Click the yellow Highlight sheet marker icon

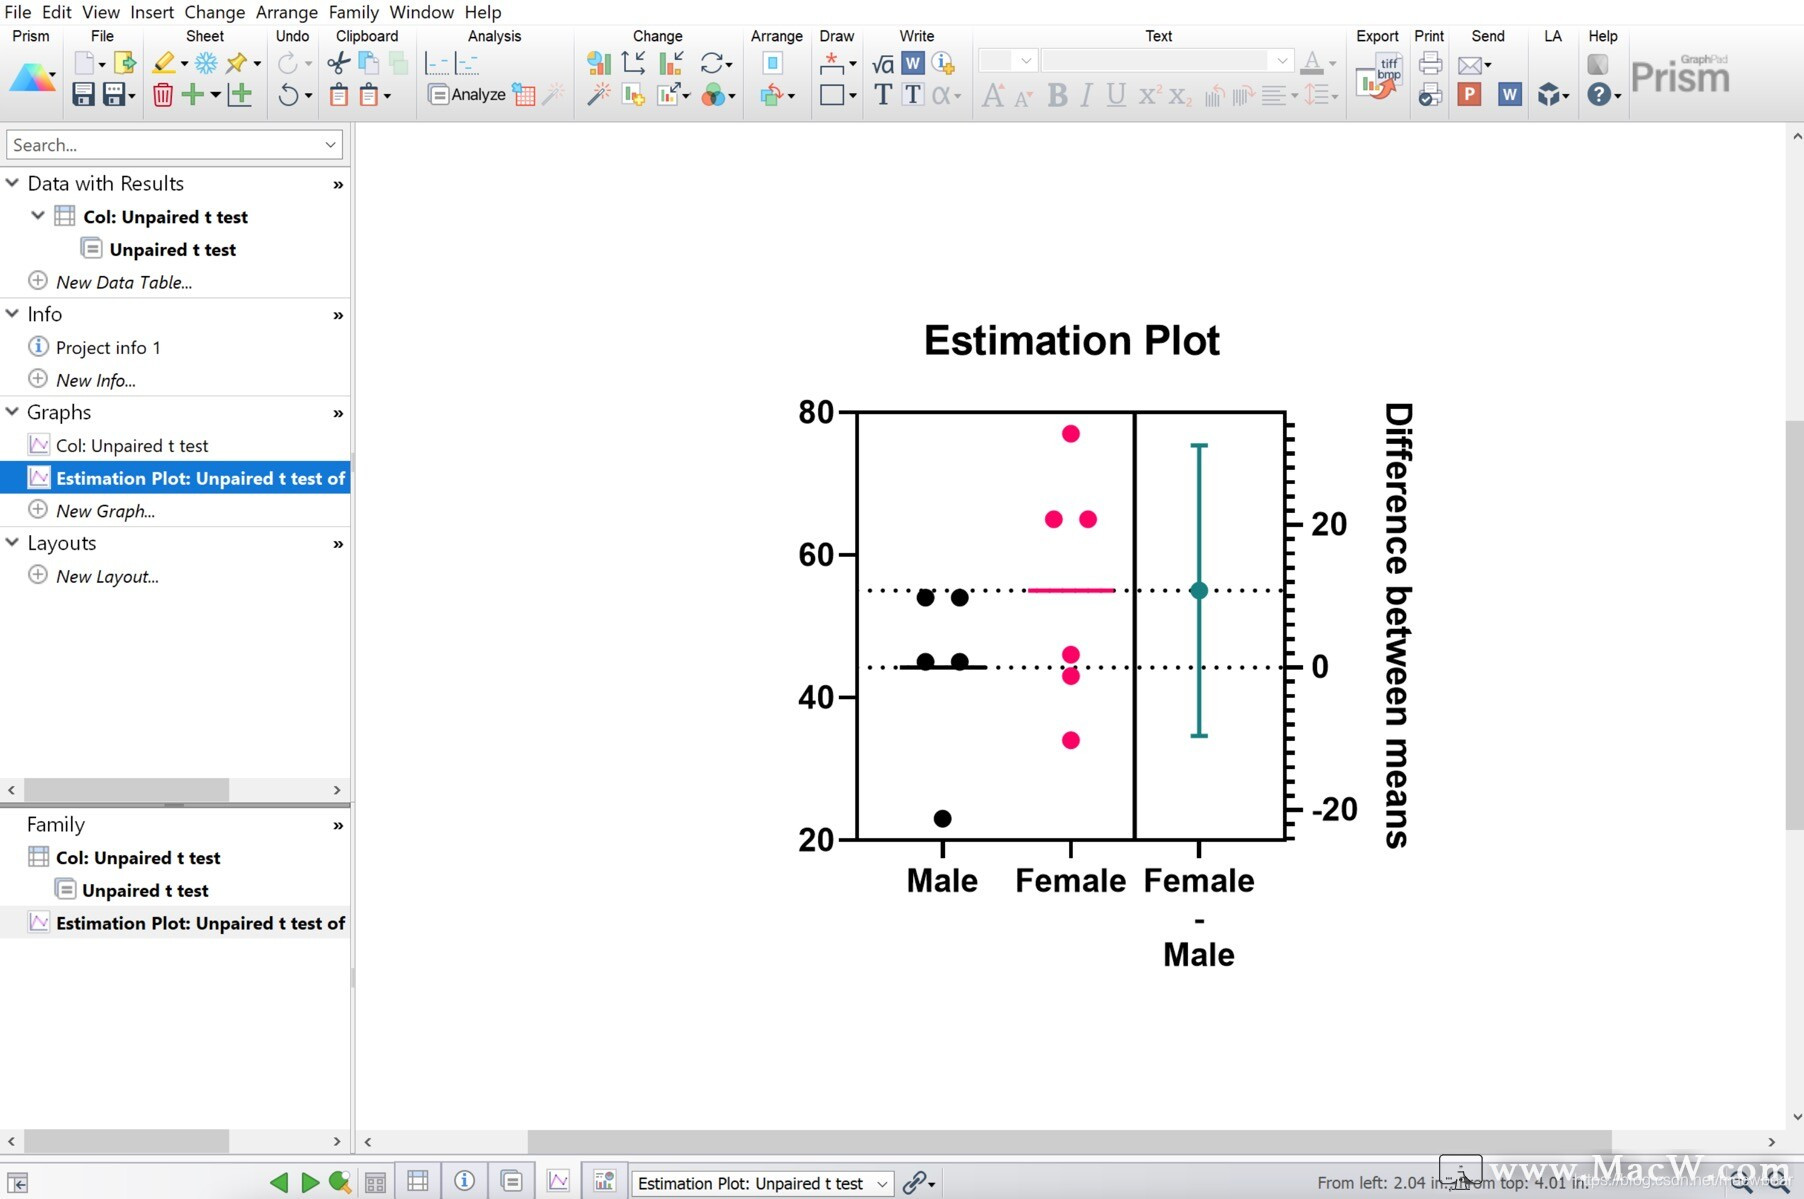point(164,63)
